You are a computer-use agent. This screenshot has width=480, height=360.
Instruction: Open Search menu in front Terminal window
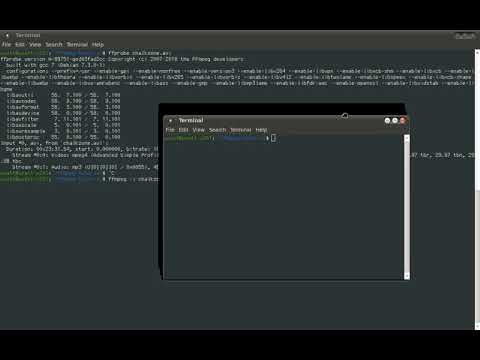coord(217,130)
